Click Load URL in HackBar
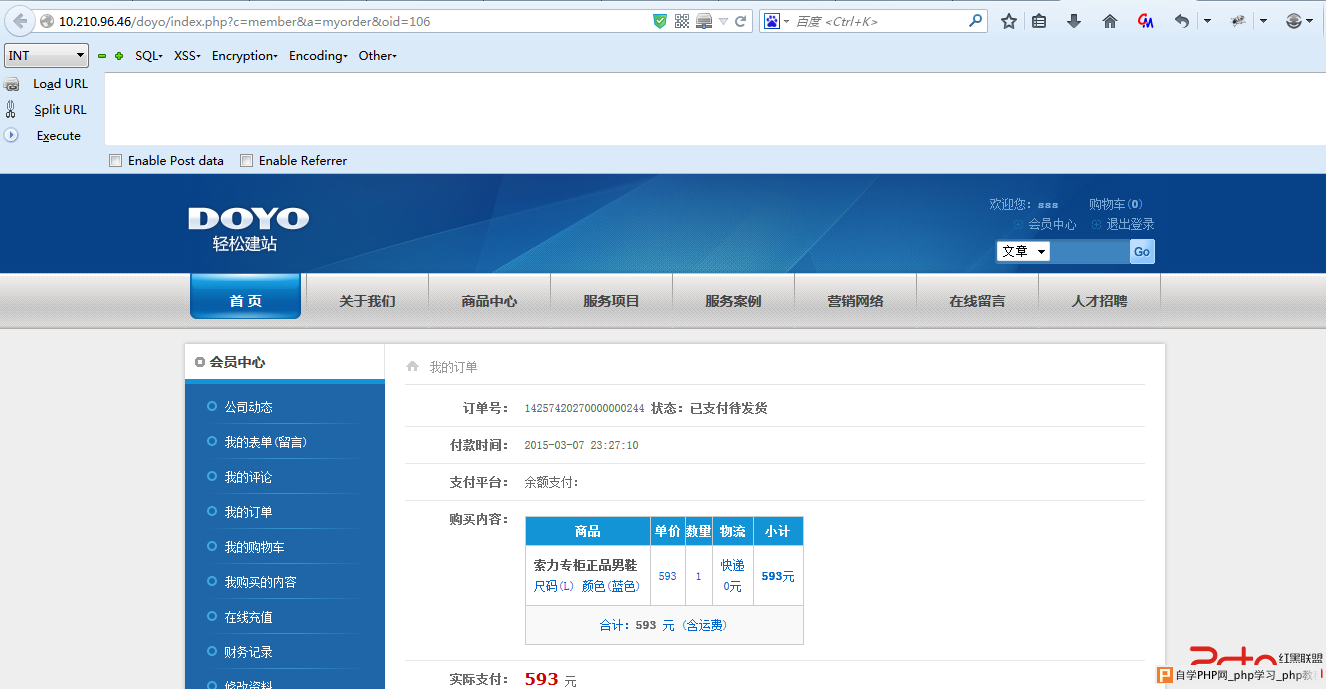Image resolution: width=1326 pixels, height=689 pixels. click(60, 84)
